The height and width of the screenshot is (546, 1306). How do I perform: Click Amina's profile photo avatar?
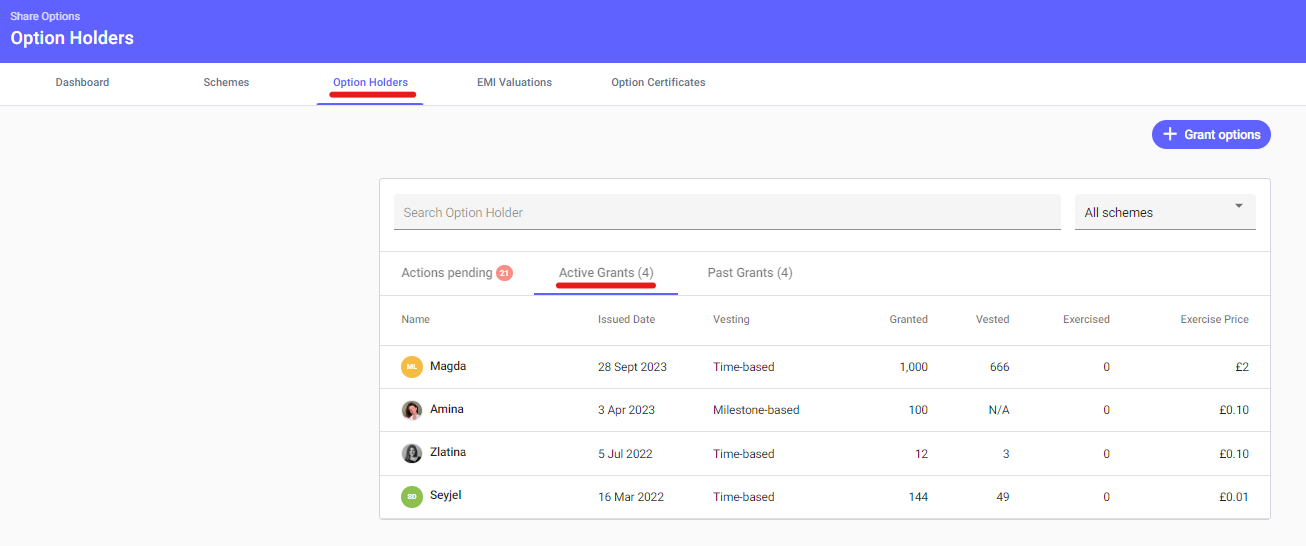412,410
